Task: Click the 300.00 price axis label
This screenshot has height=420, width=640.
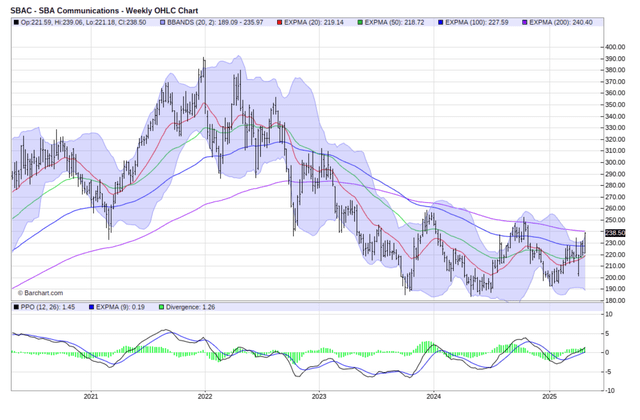Action: click(x=615, y=162)
